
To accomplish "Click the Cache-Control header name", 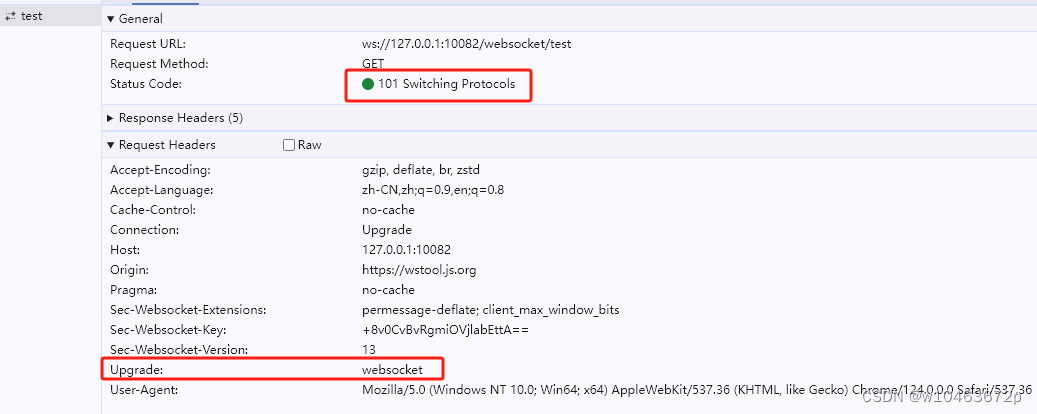I will [x=155, y=210].
